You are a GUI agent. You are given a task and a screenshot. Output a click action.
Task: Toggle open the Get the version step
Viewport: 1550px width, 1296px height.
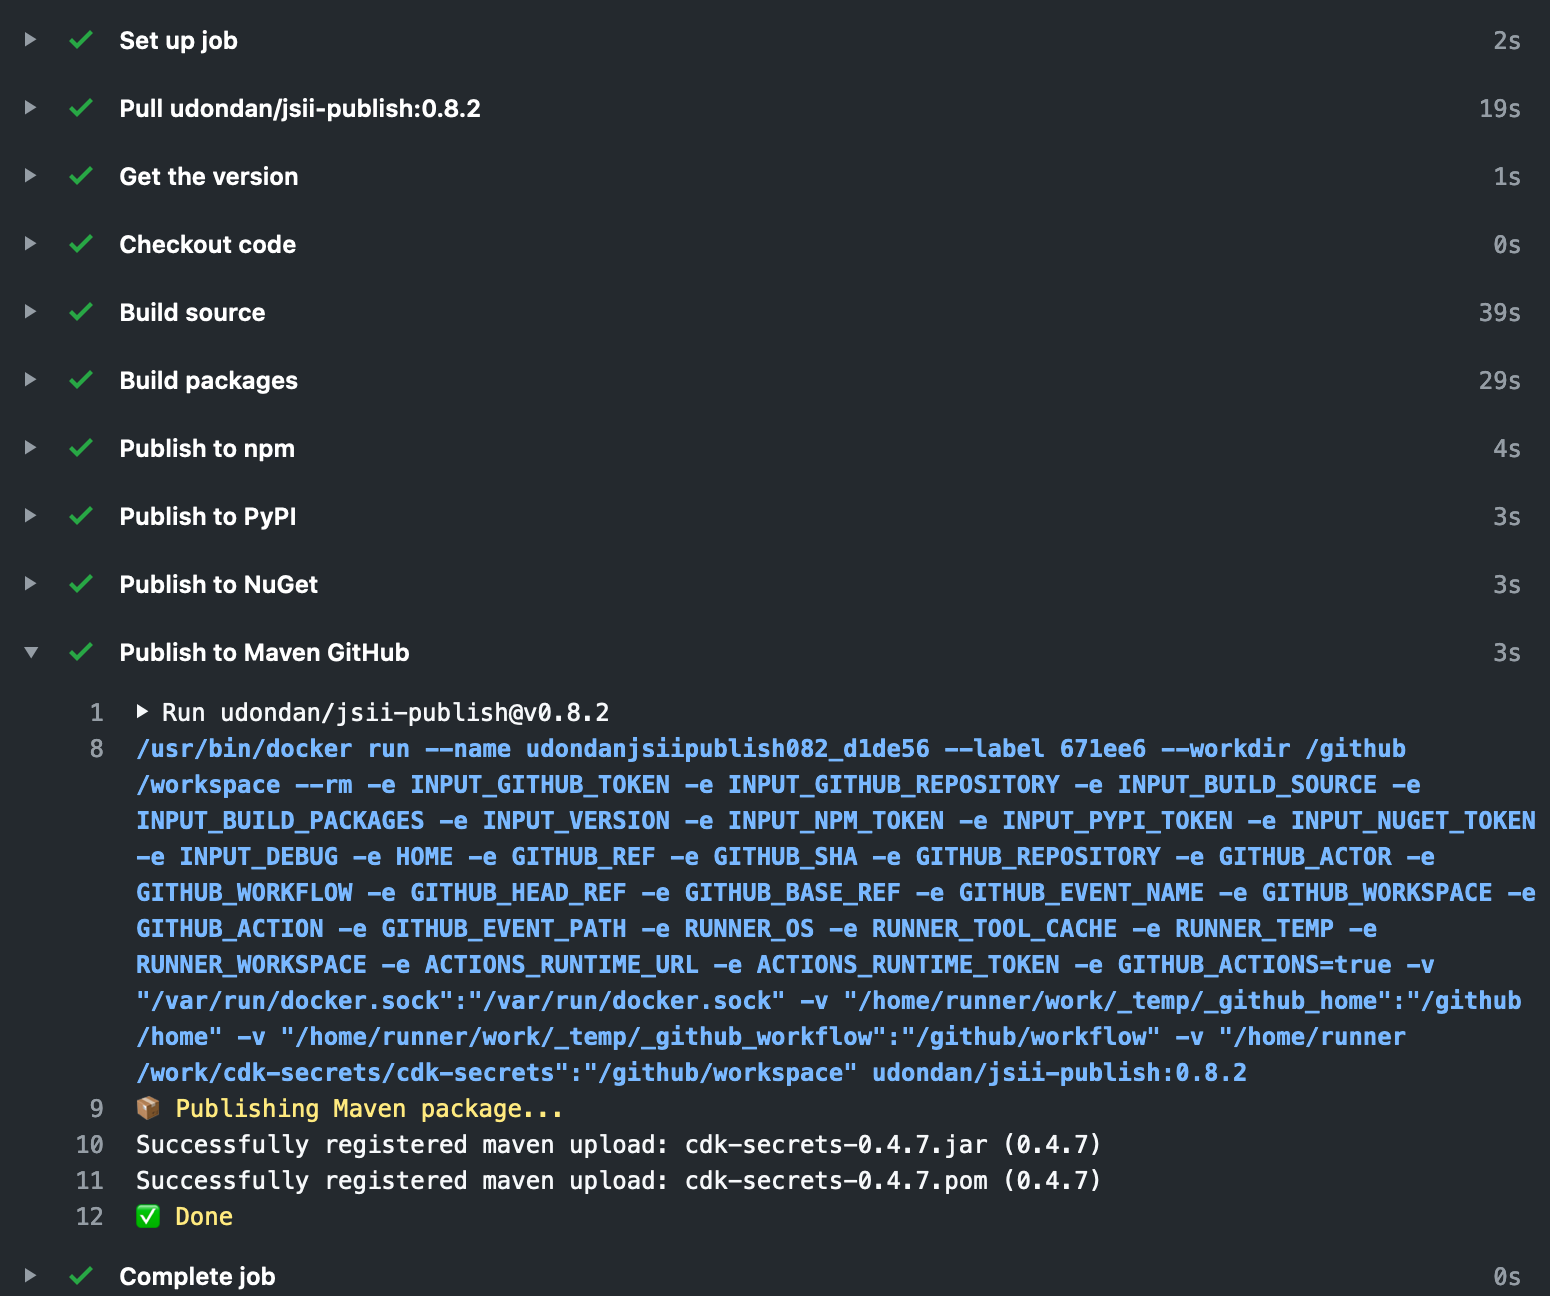pos(30,176)
